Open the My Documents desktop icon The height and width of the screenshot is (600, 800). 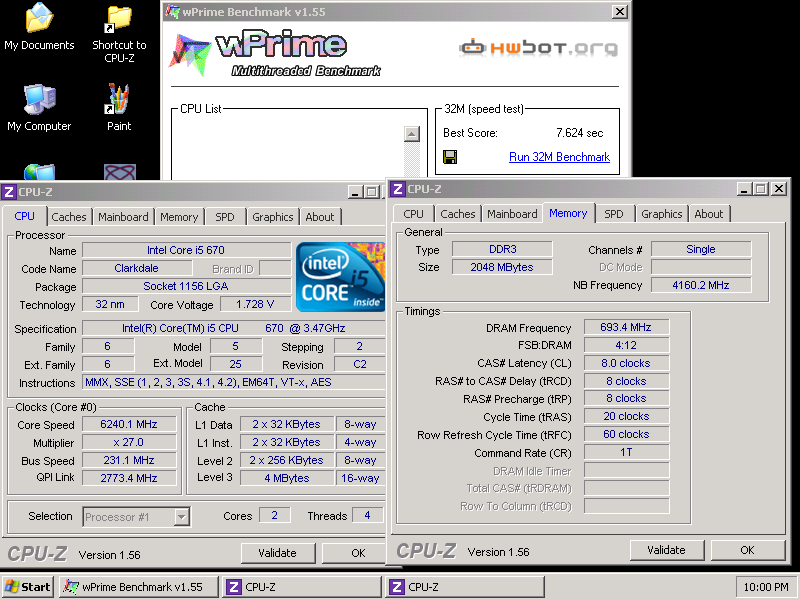[x=39, y=27]
